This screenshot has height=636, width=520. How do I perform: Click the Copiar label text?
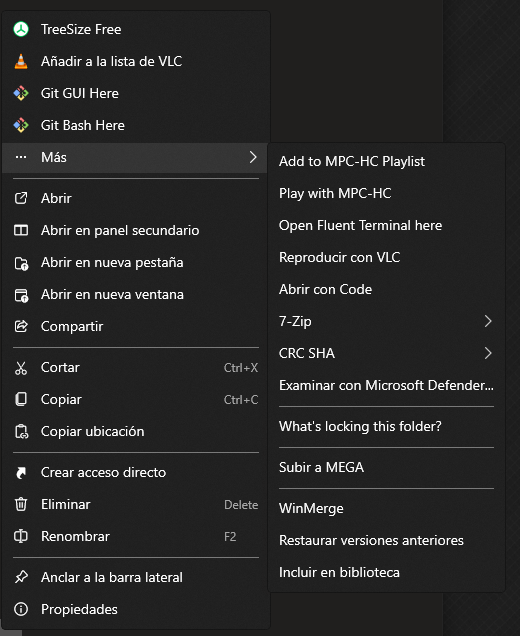pyautogui.click(x=61, y=400)
